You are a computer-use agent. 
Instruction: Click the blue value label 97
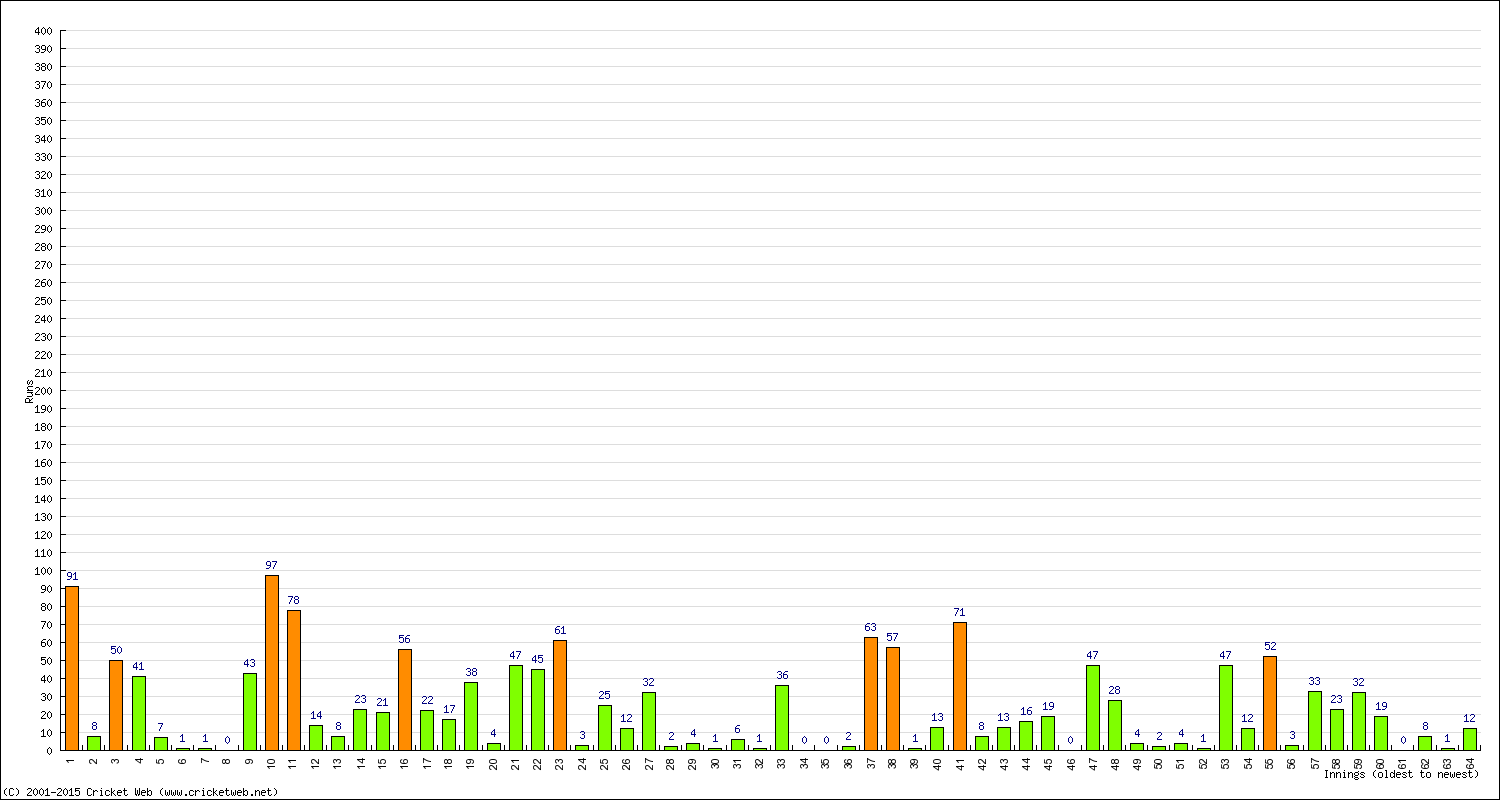(272, 566)
